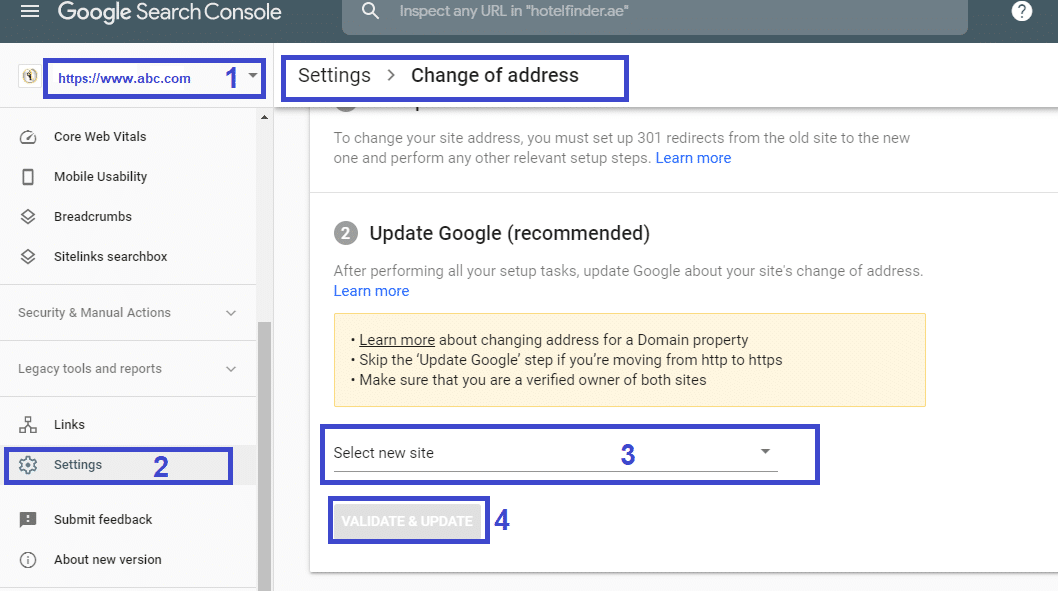This screenshot has height=591, width=1058.
Task: Follow Learn more link under Update Google
Action: (x=371, y=291)
